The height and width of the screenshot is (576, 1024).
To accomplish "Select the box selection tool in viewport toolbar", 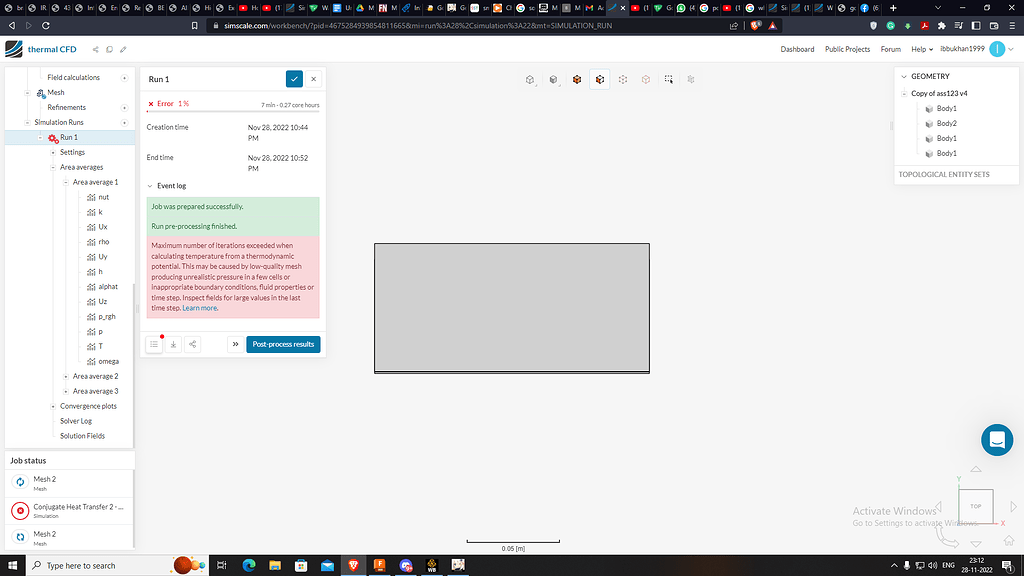I will tap(668, 79).
